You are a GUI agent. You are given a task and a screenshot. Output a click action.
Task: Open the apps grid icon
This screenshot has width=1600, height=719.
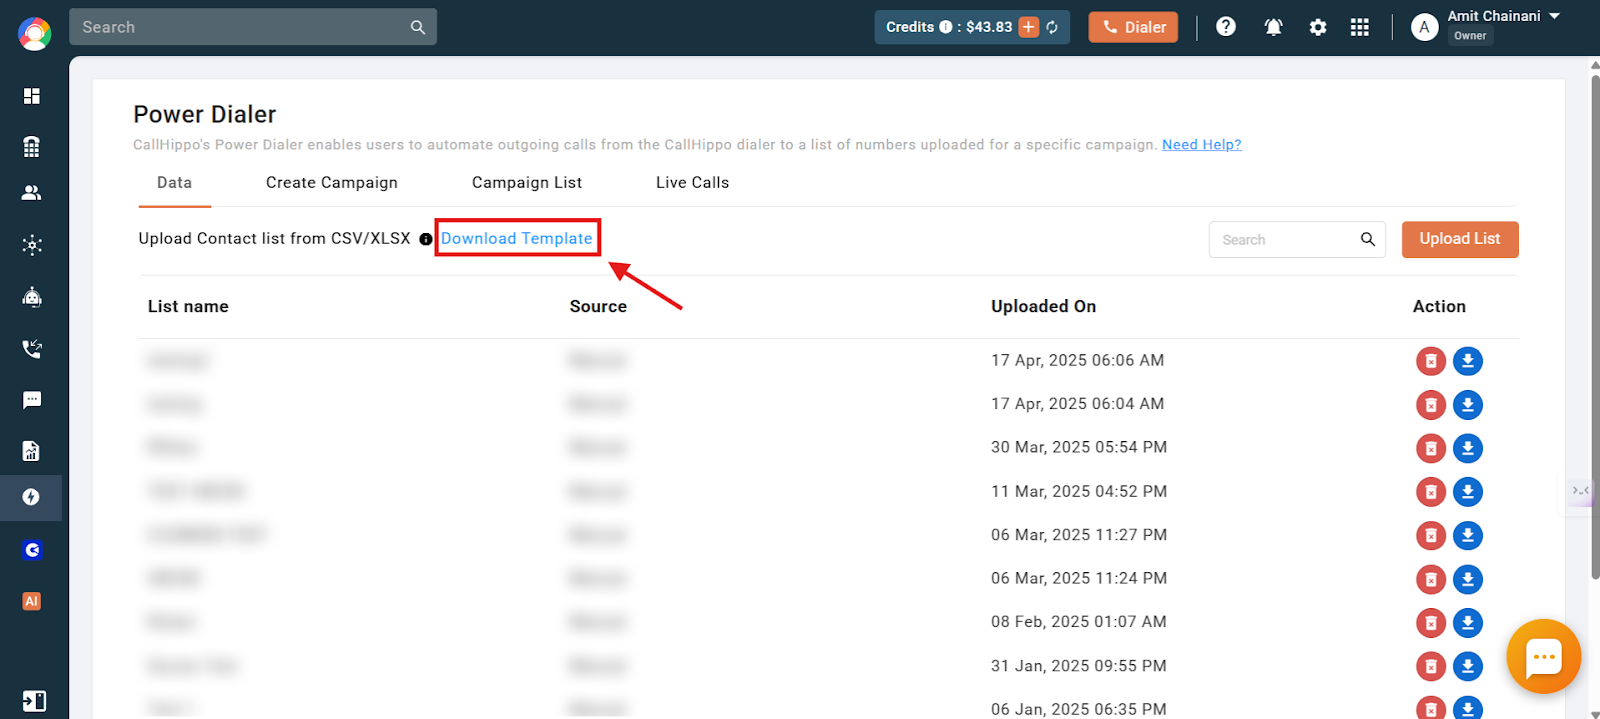pyautogui.click(x=1360, y=27)
